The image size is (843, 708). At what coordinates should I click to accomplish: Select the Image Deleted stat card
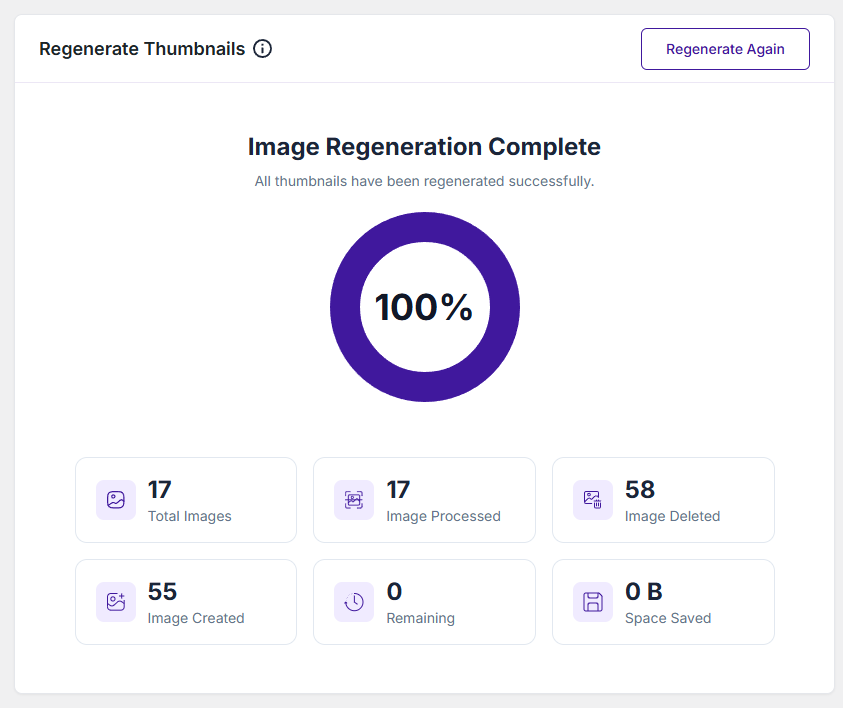click(x=663, y=500)
